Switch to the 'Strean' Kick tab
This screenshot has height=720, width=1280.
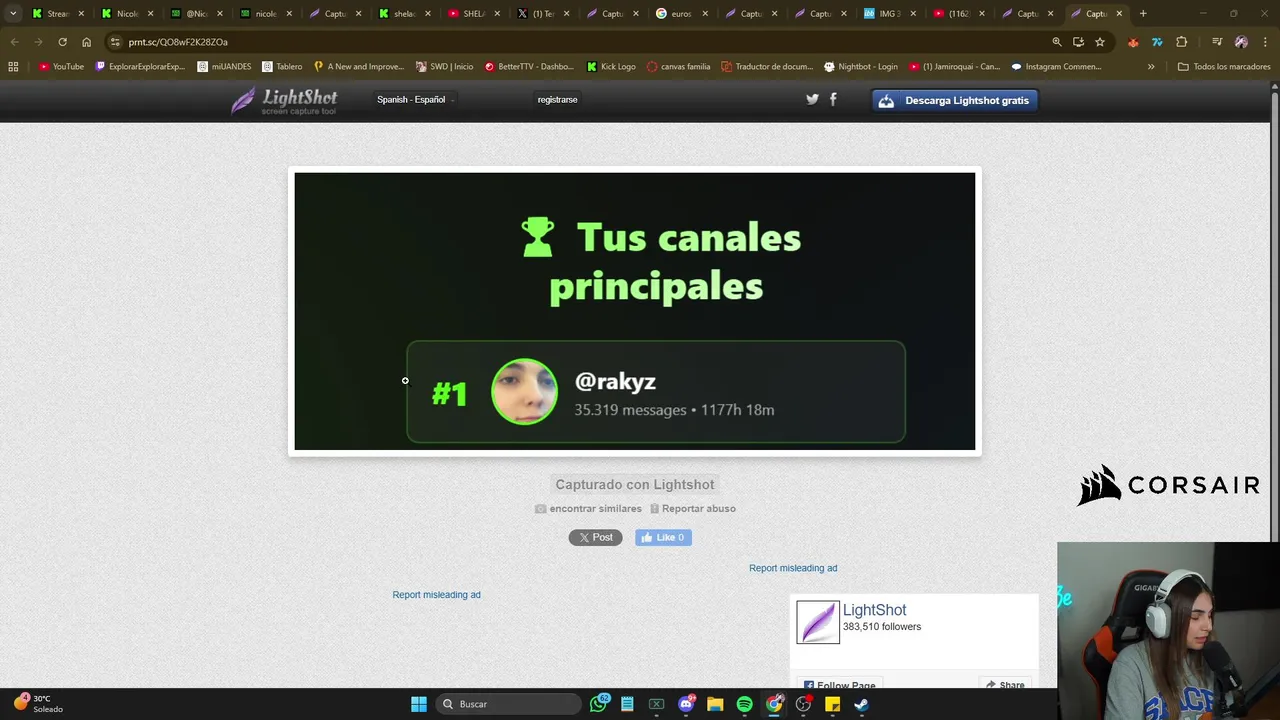[58, 14]
